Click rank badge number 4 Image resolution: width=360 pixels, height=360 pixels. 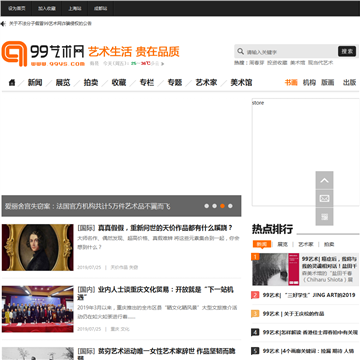[255, 332]
